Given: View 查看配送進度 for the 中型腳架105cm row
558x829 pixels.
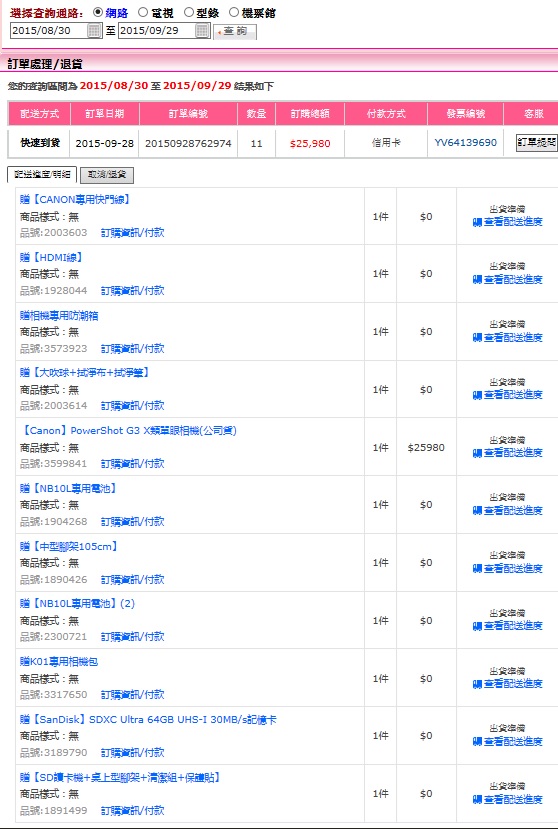Looking at the screenshot, I should click(x=508, y=568).
